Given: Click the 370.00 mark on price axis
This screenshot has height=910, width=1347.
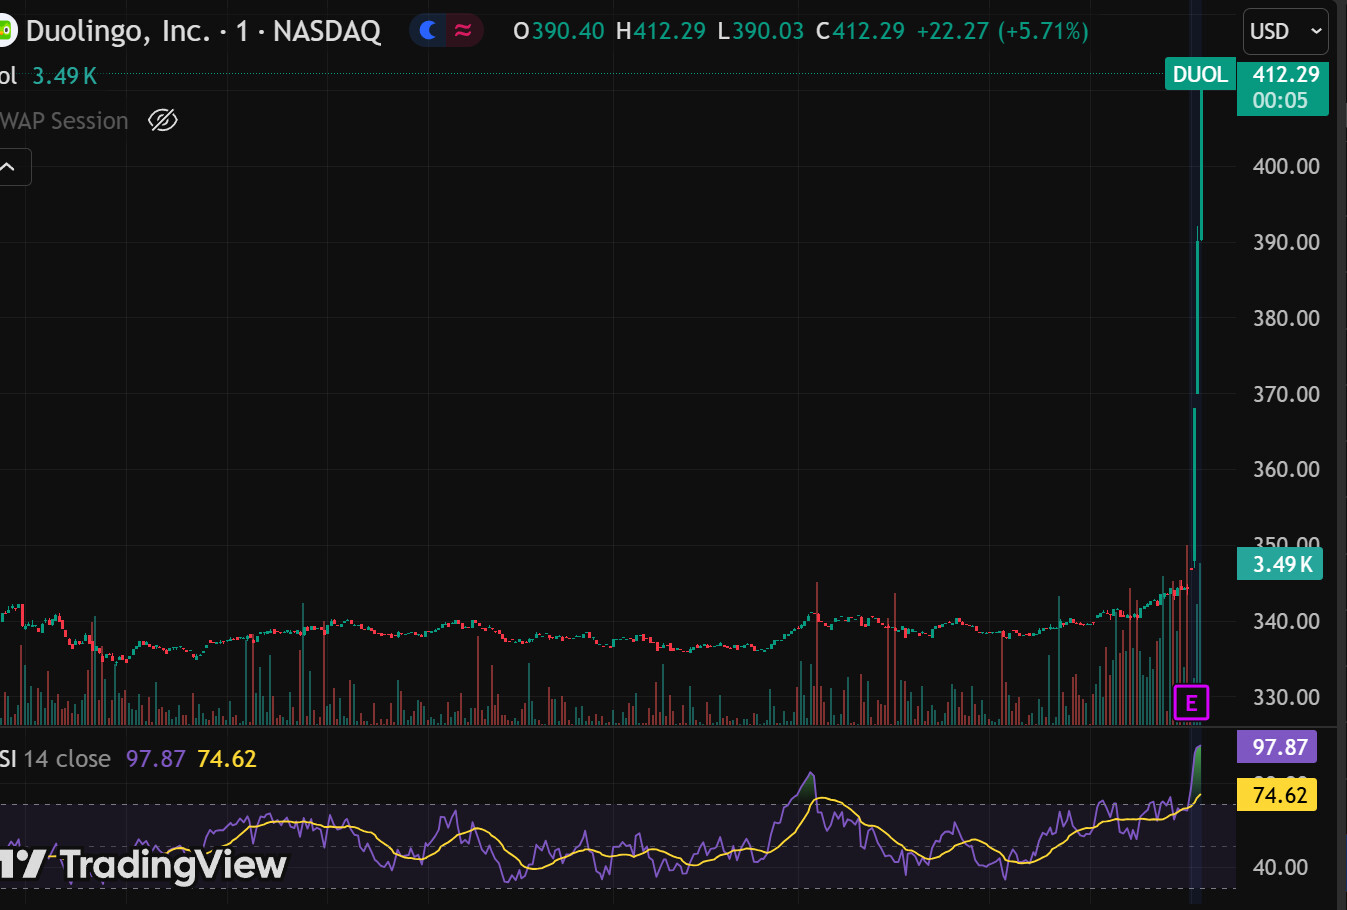Looking at the screenshot, I should pos(1286,394).
